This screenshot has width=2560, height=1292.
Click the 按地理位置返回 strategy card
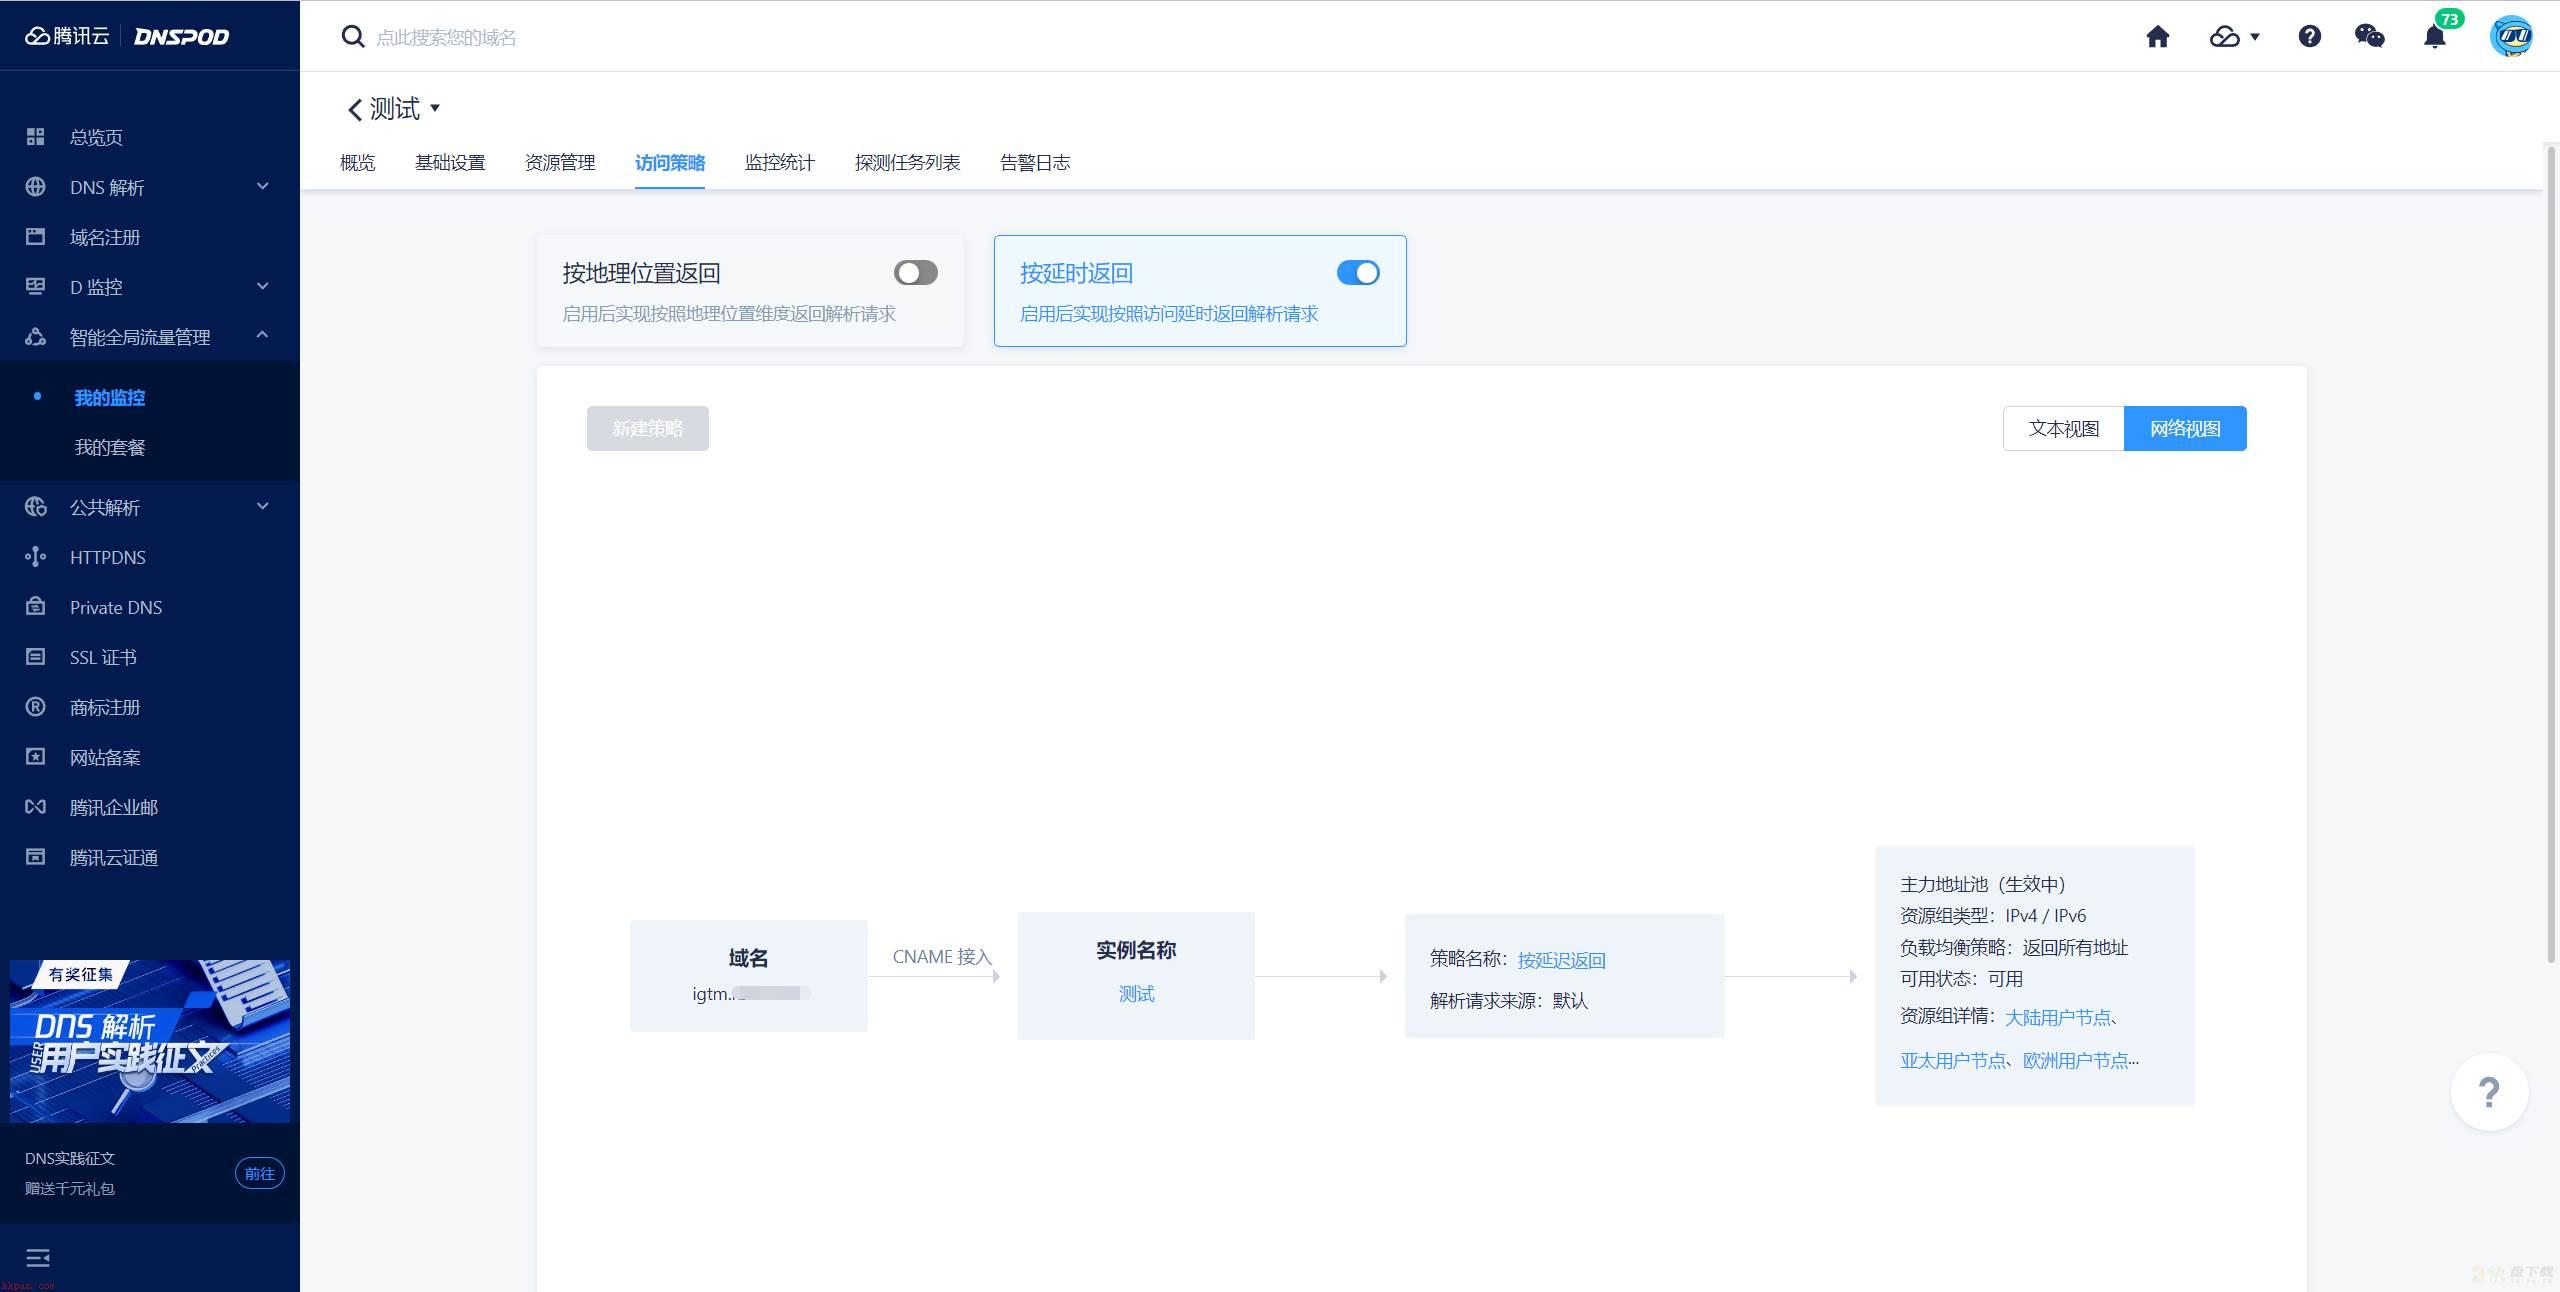click(750, 291)
